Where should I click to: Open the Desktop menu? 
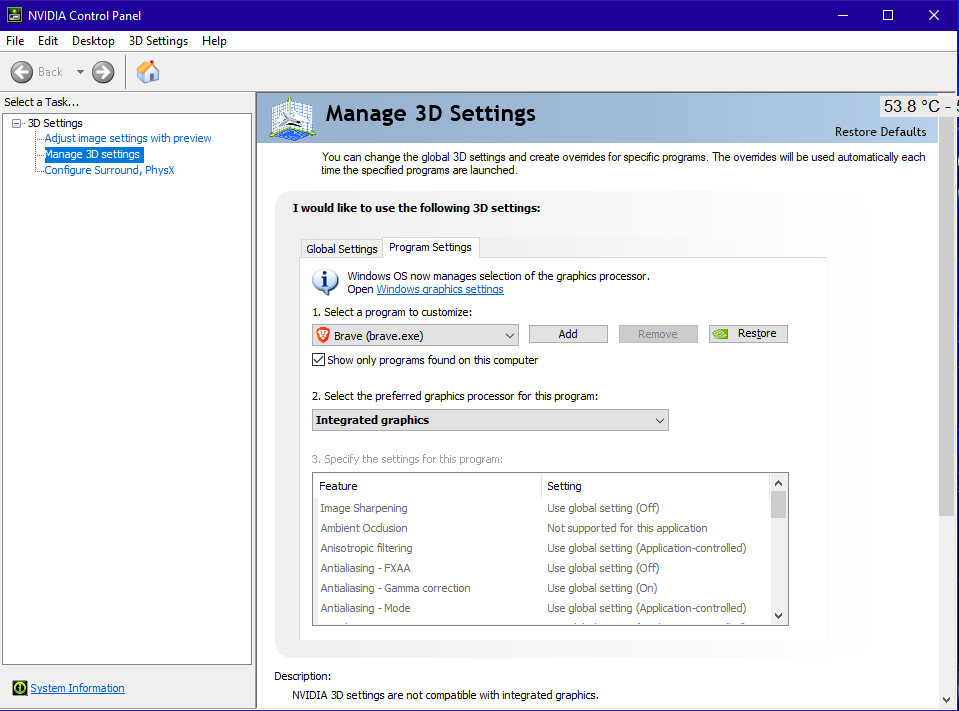click(x=93, y=41)
